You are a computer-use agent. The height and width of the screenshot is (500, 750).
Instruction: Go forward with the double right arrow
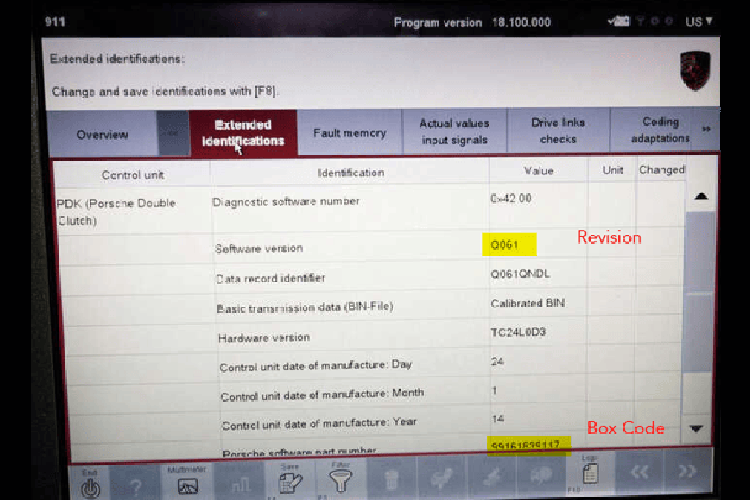(x=687, y=471)
